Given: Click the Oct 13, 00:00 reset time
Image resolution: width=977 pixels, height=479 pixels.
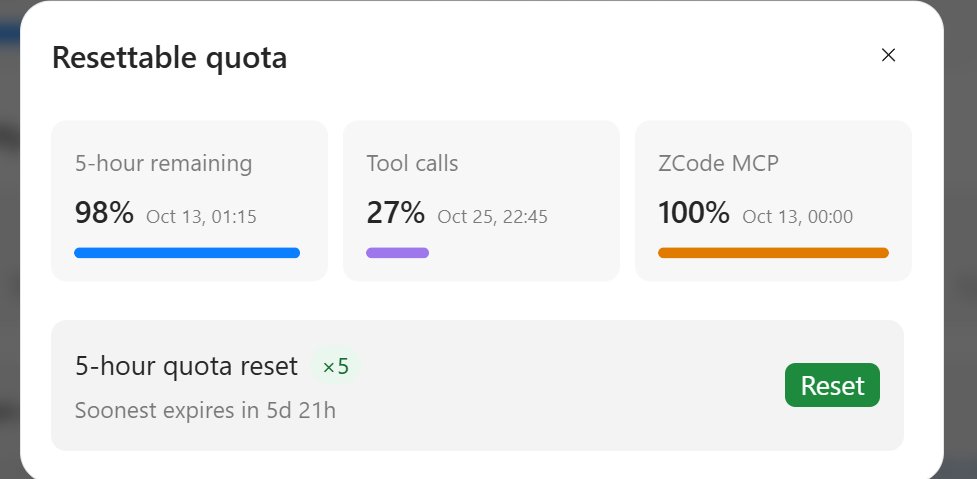Looking at the screenshot, I should tap(798, 217).
